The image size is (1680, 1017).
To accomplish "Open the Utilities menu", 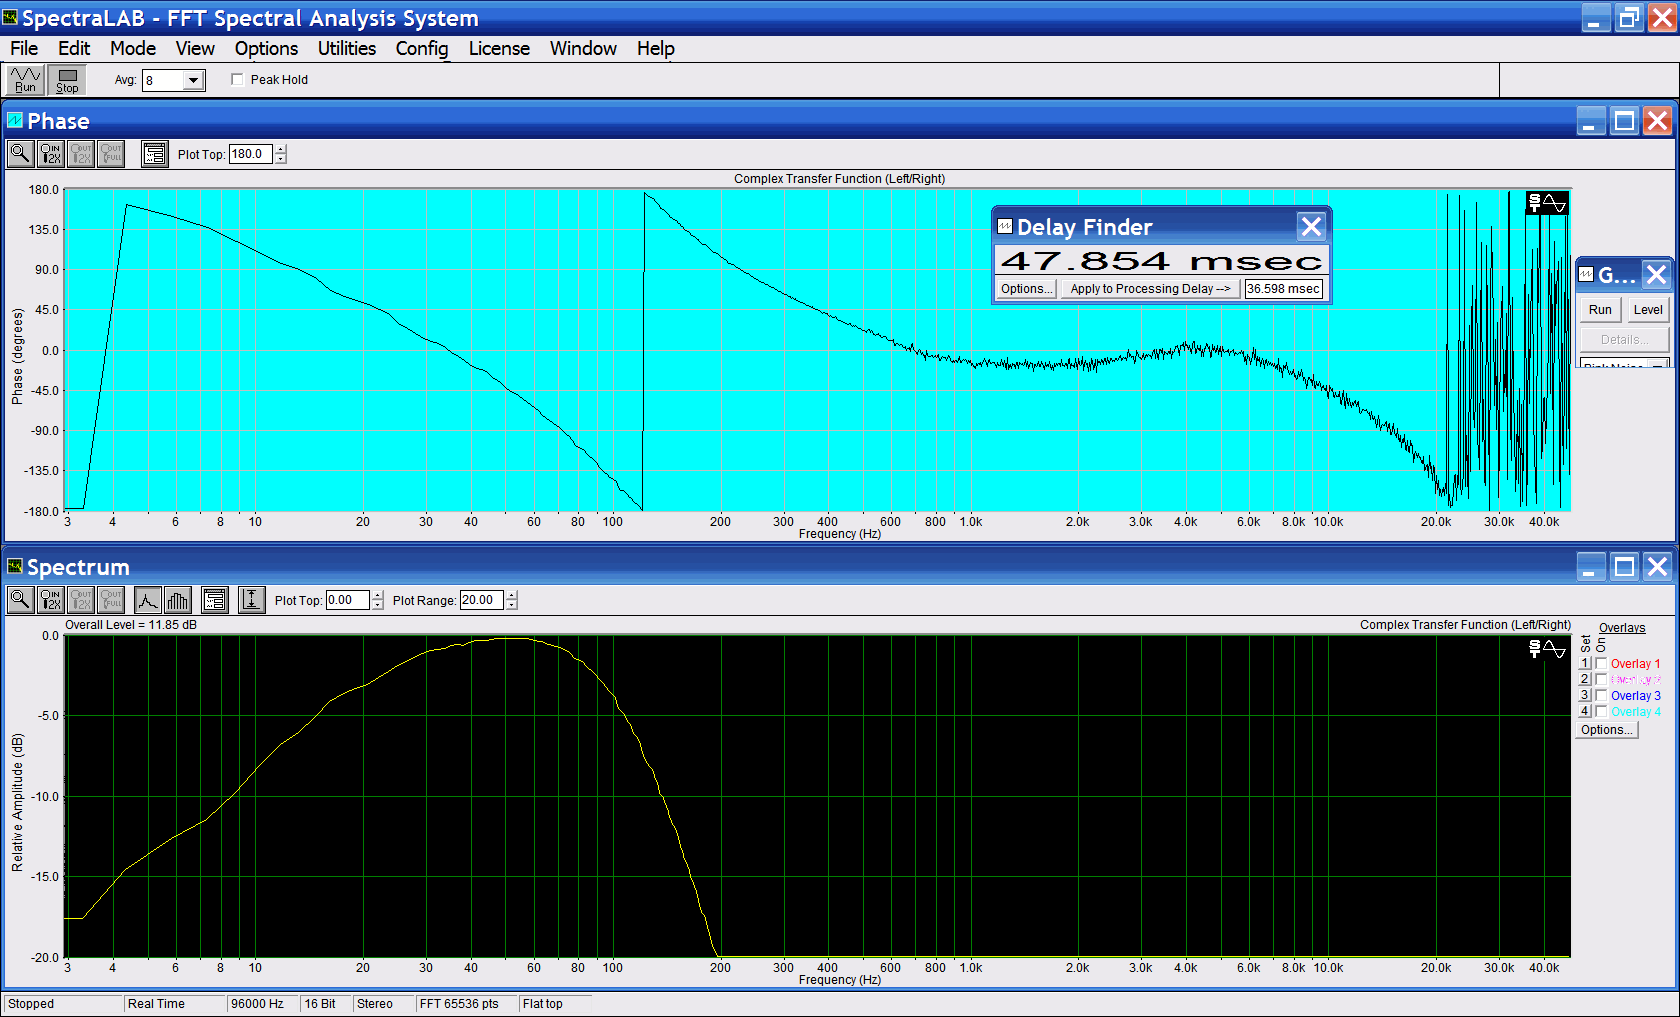I will (346, 48).
